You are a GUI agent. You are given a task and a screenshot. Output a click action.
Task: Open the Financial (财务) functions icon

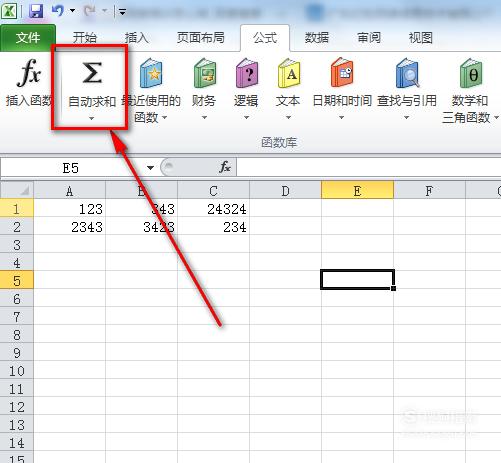tap(204, 73)
